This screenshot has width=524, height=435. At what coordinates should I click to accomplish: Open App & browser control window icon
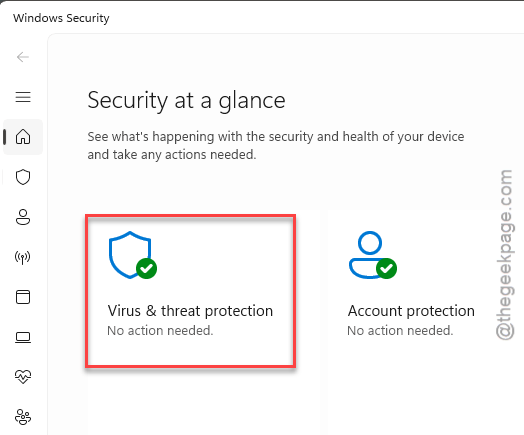pyautogui.click(x=23, y=297)
